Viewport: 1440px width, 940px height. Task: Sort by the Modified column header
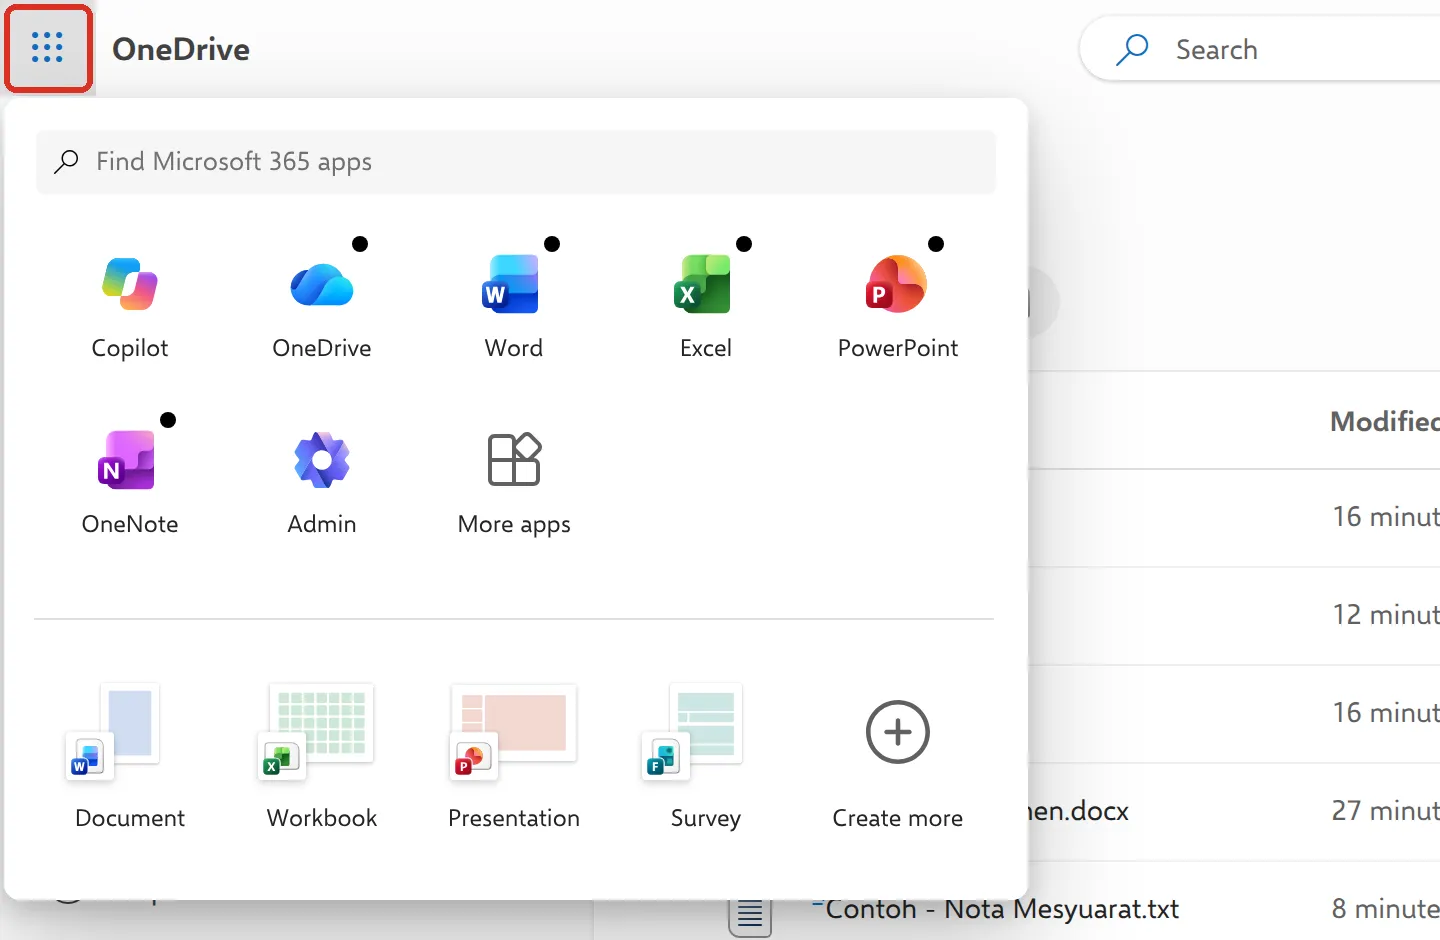point(1385,421)
